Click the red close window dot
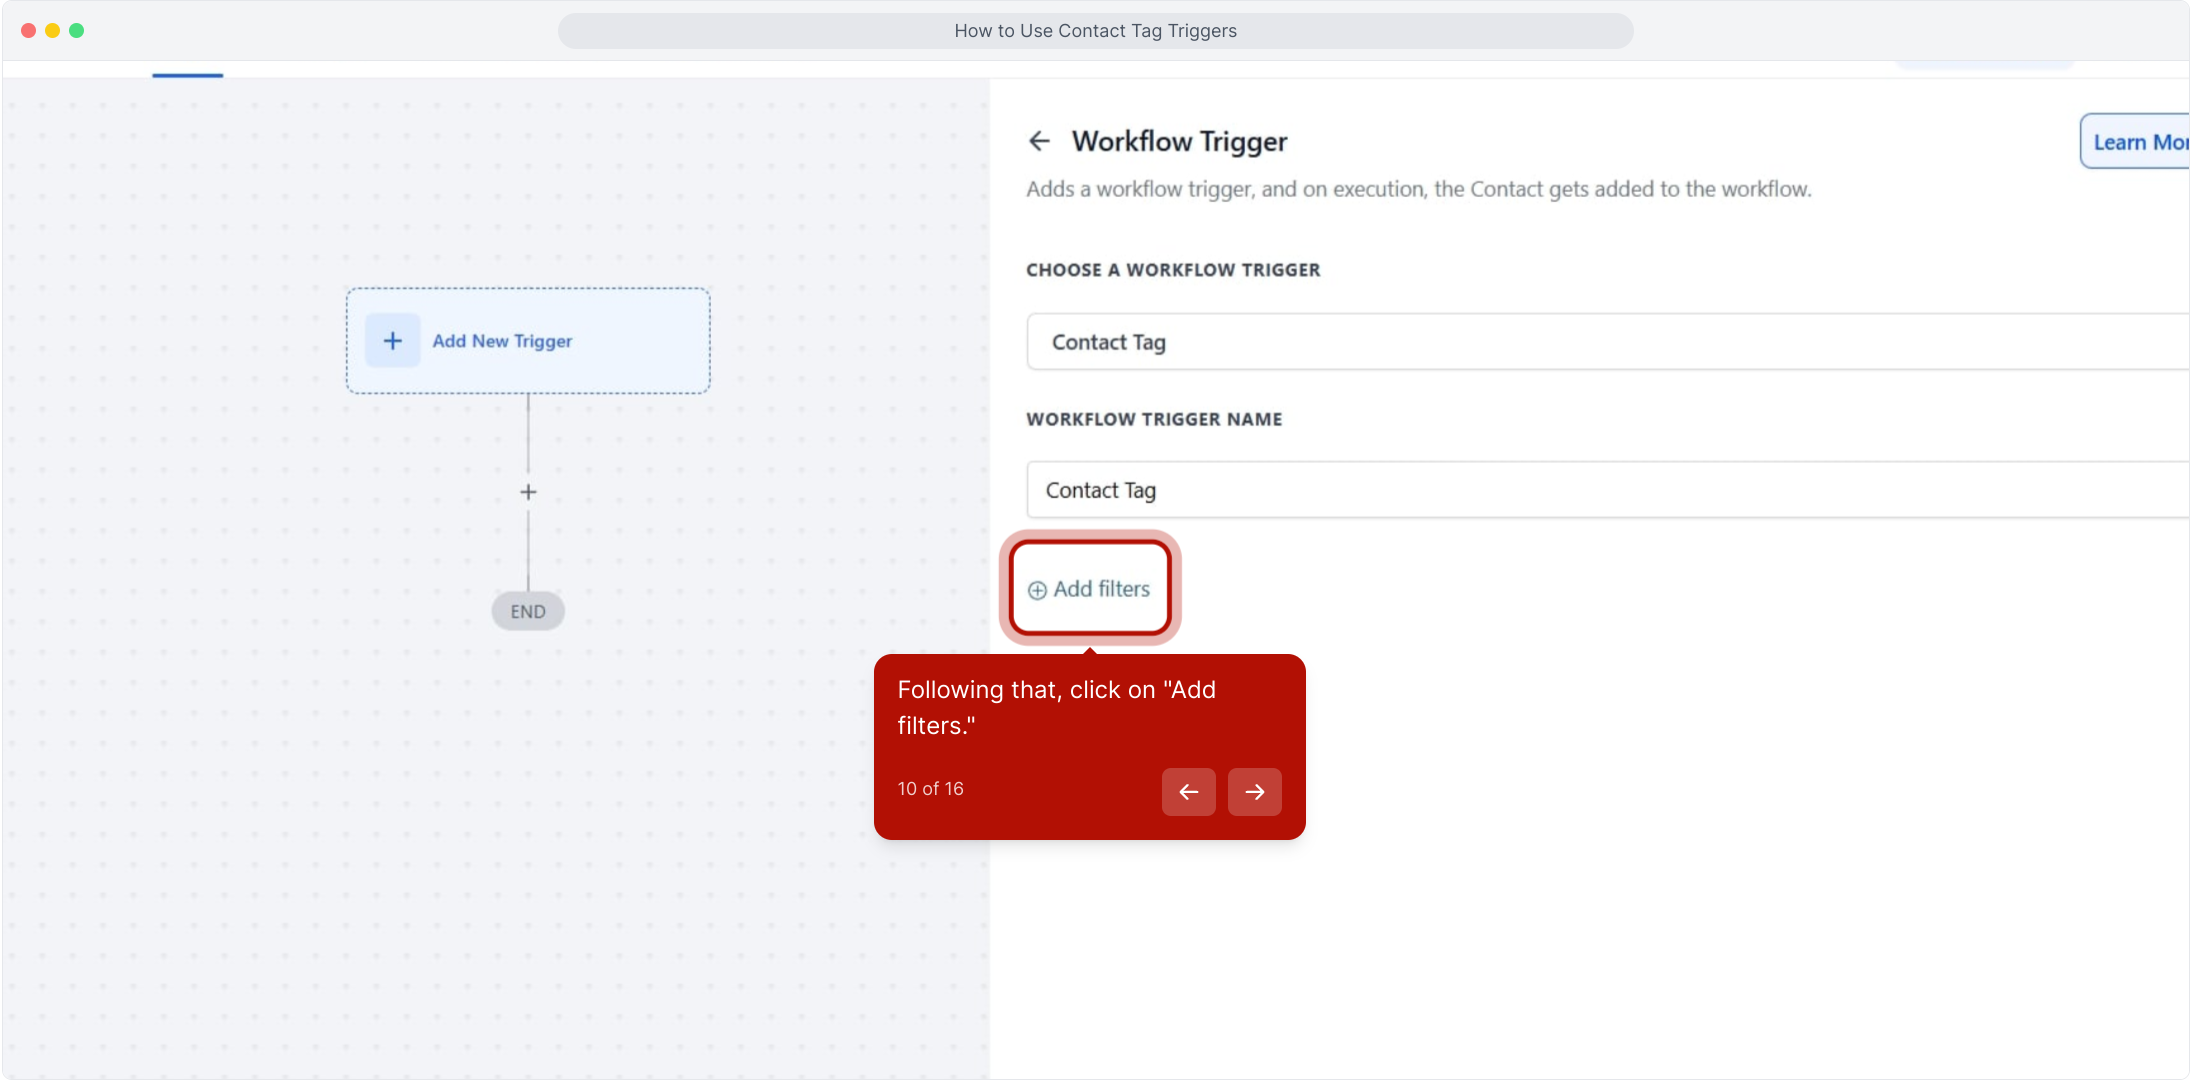The height and width of the screenshot is (1080, 2192). pyautogui.click(x=28, y=31)
